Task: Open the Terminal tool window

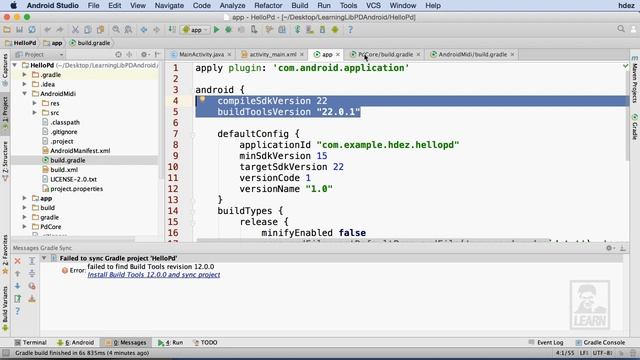Action: point(30,342)
